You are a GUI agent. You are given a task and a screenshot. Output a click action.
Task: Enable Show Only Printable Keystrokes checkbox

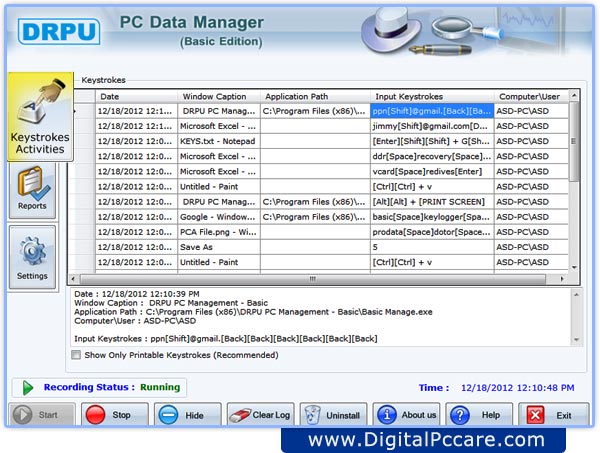point(76,355)
